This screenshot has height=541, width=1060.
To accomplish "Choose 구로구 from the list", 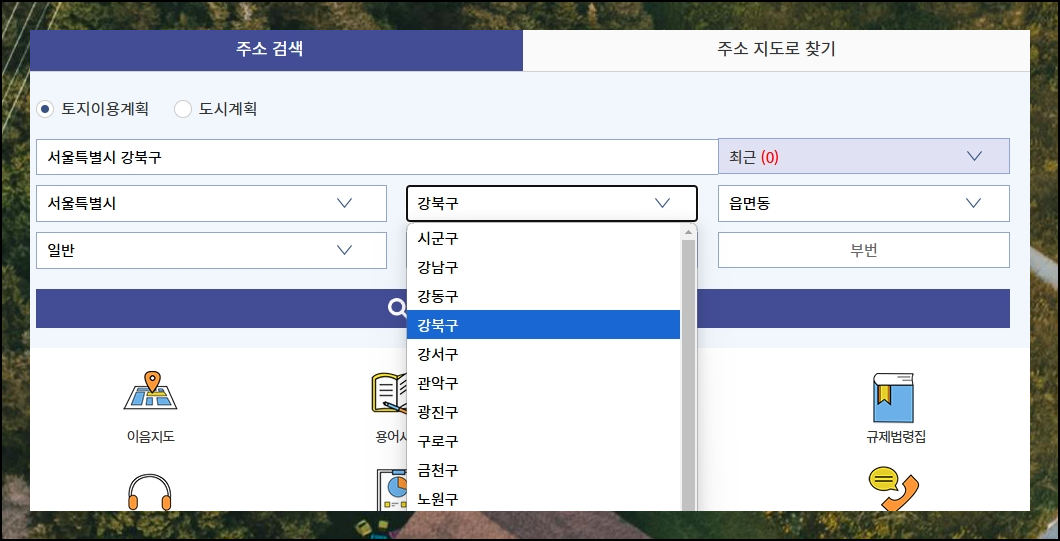I will pos(544,441).
